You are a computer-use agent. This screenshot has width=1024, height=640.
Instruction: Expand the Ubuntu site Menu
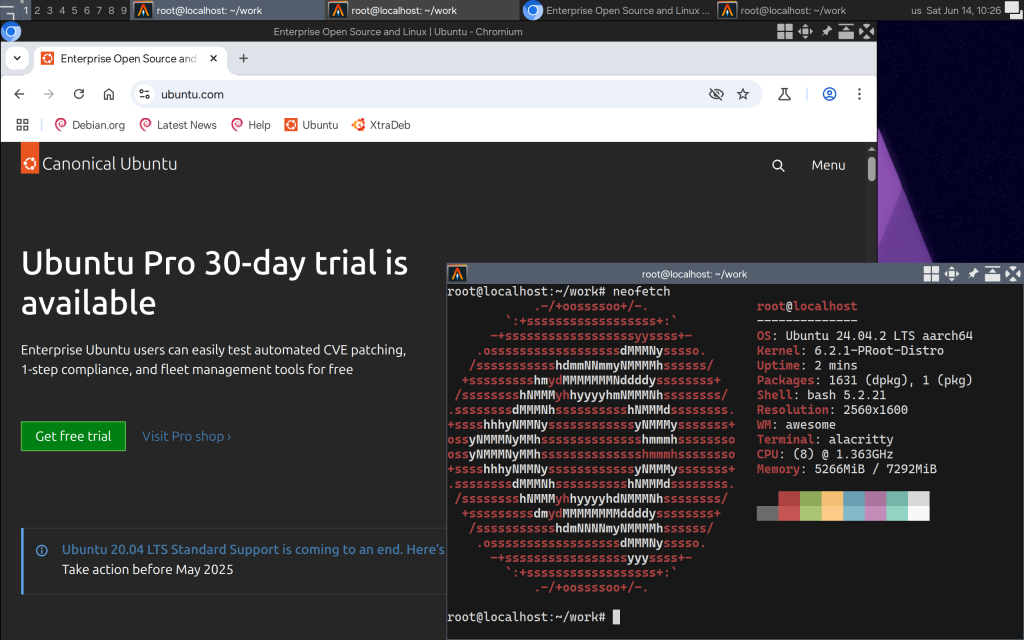828,165
